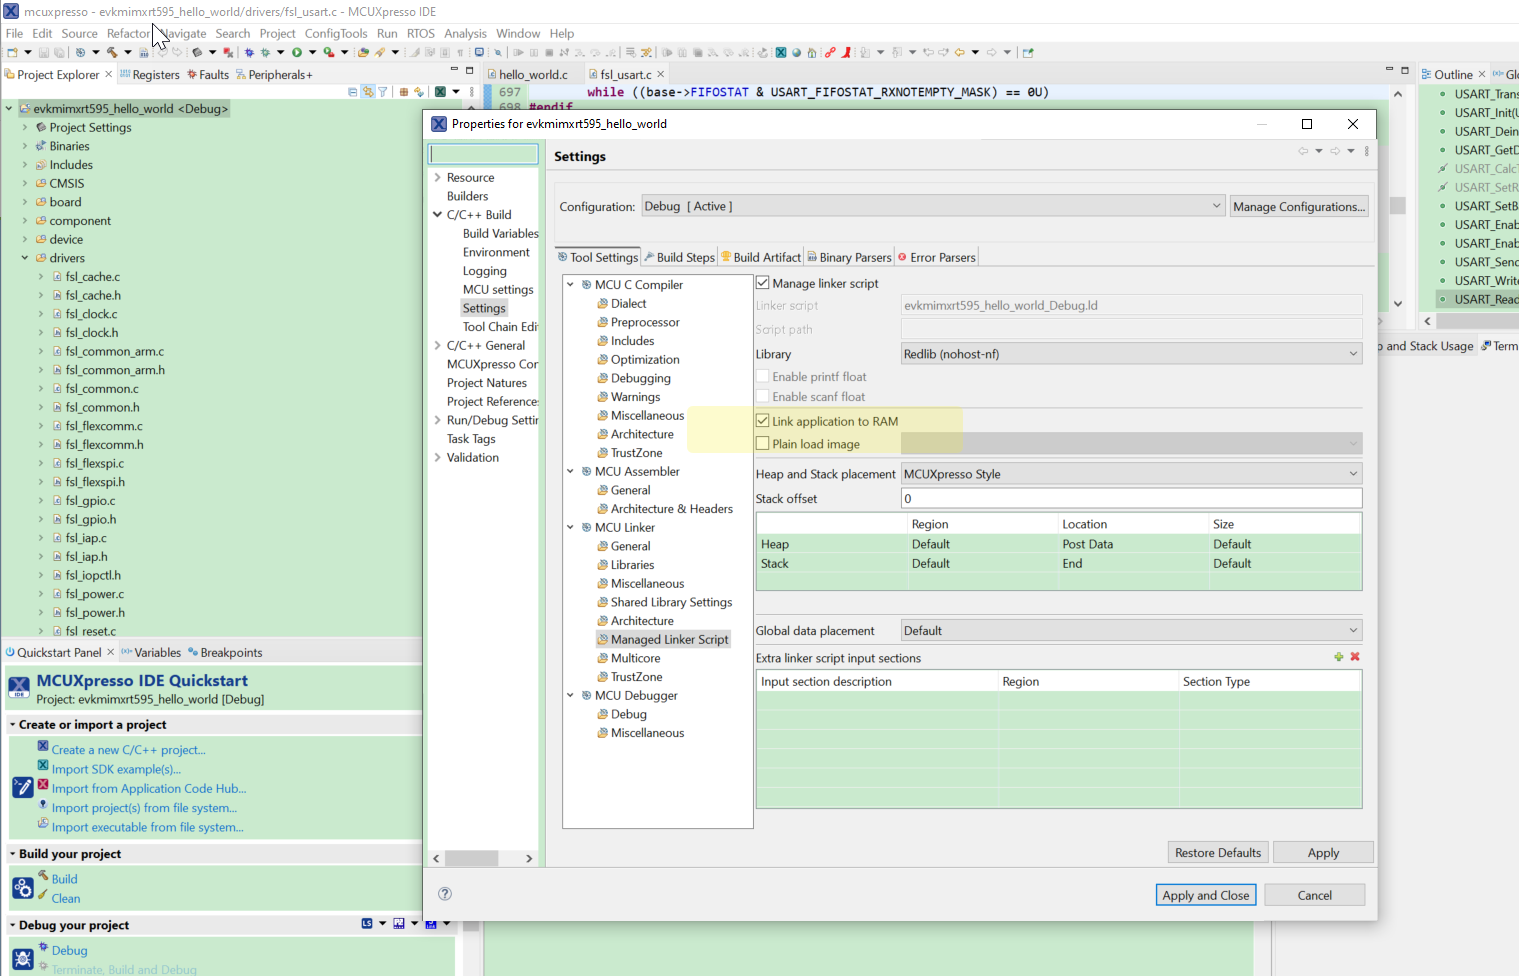Add extra linker script input section with plus icon

tap(1338, 657)
